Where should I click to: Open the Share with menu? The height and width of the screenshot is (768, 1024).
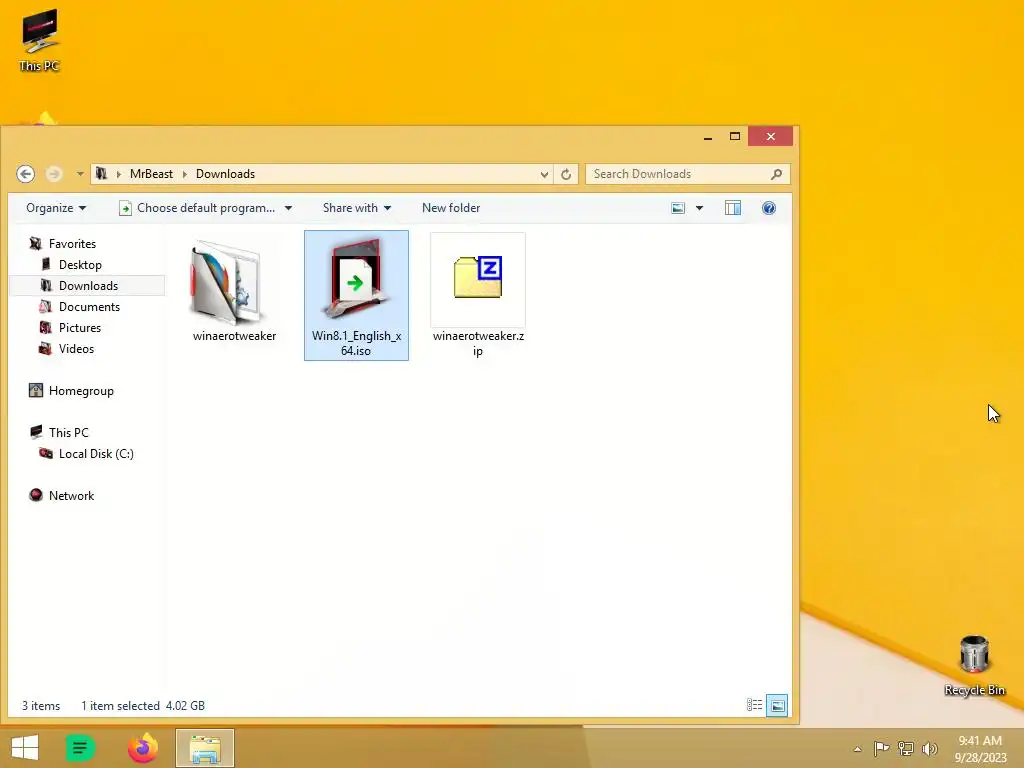click(357, 208)
